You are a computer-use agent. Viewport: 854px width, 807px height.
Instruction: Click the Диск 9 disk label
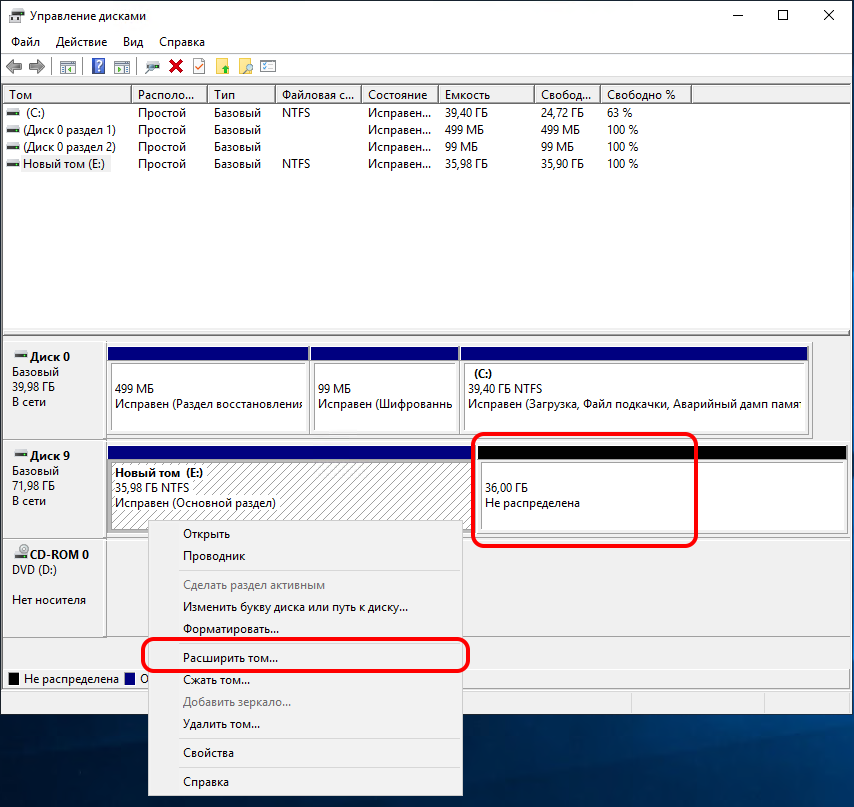(50, 456)
